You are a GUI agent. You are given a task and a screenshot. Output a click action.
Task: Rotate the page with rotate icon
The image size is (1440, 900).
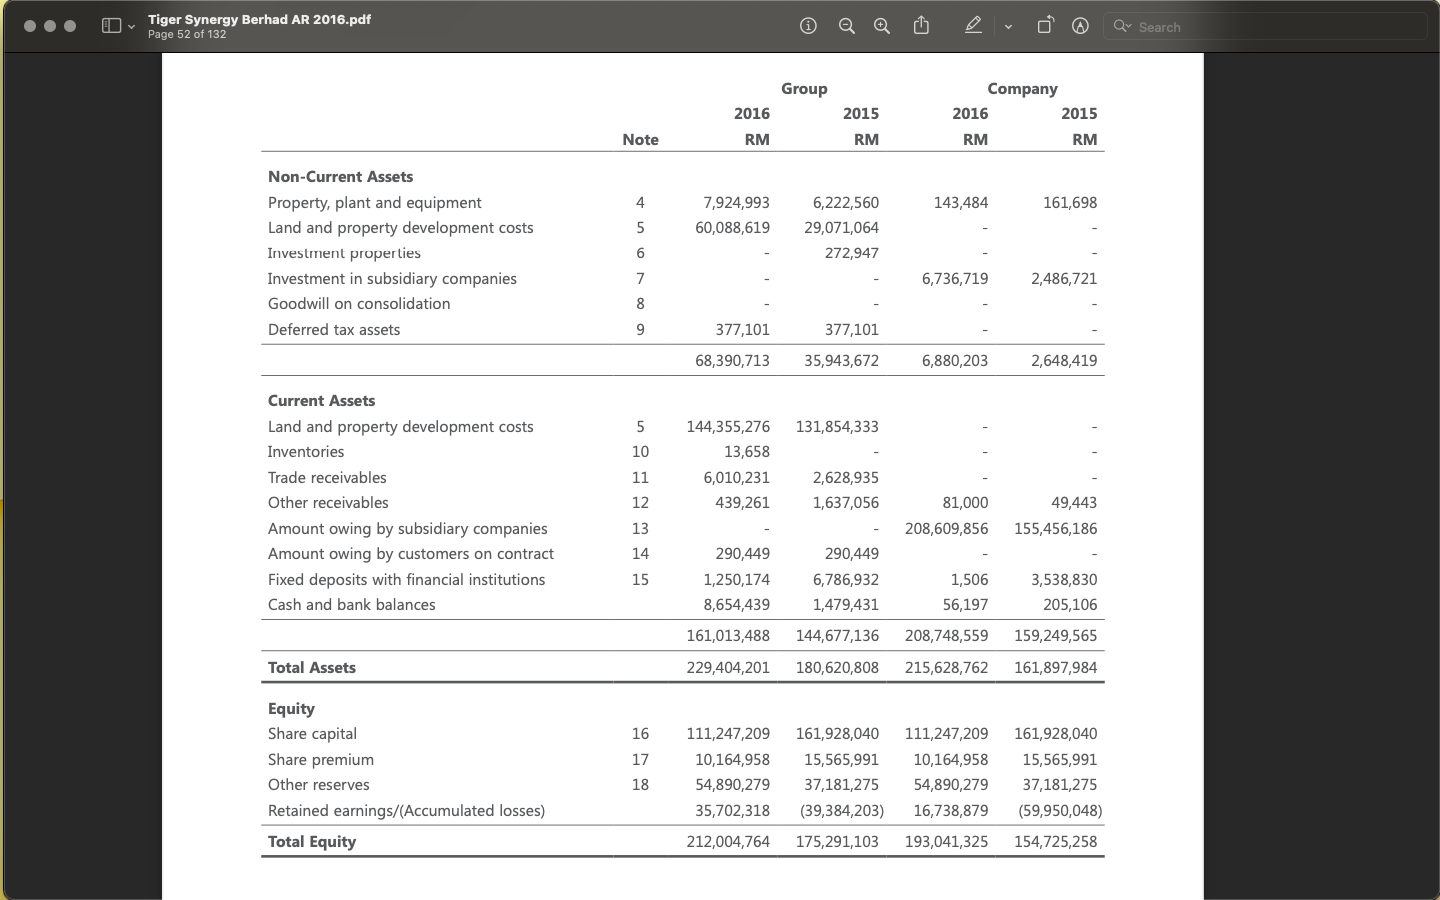1045,26
